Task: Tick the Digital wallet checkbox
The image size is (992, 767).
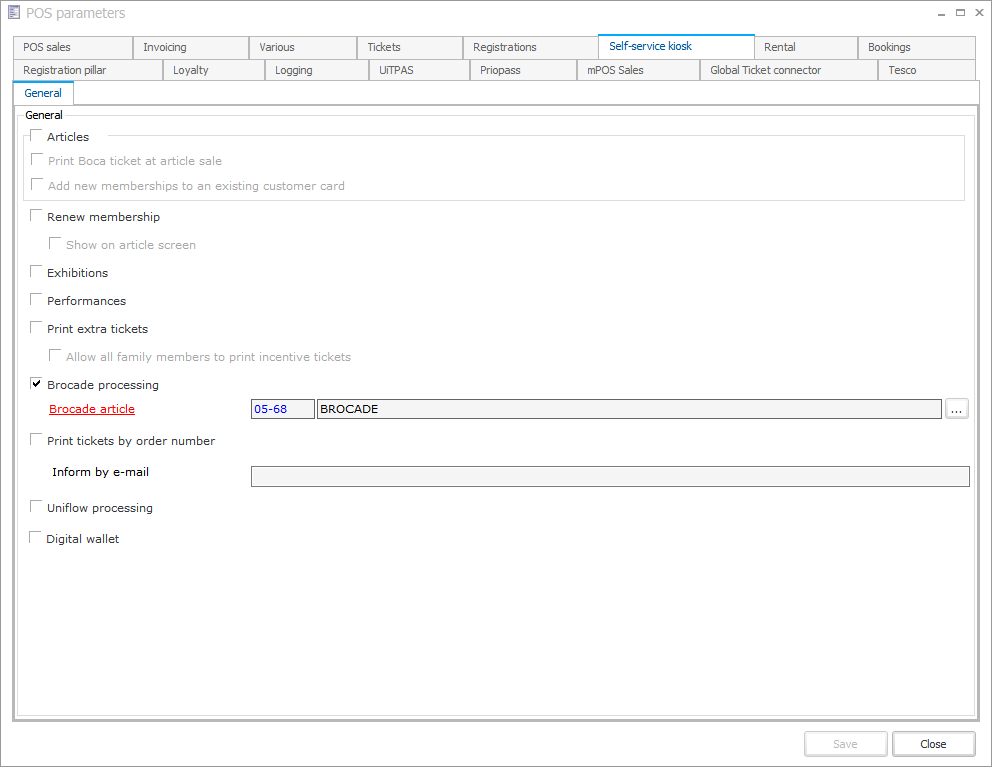Action: (x=37, y=538)
